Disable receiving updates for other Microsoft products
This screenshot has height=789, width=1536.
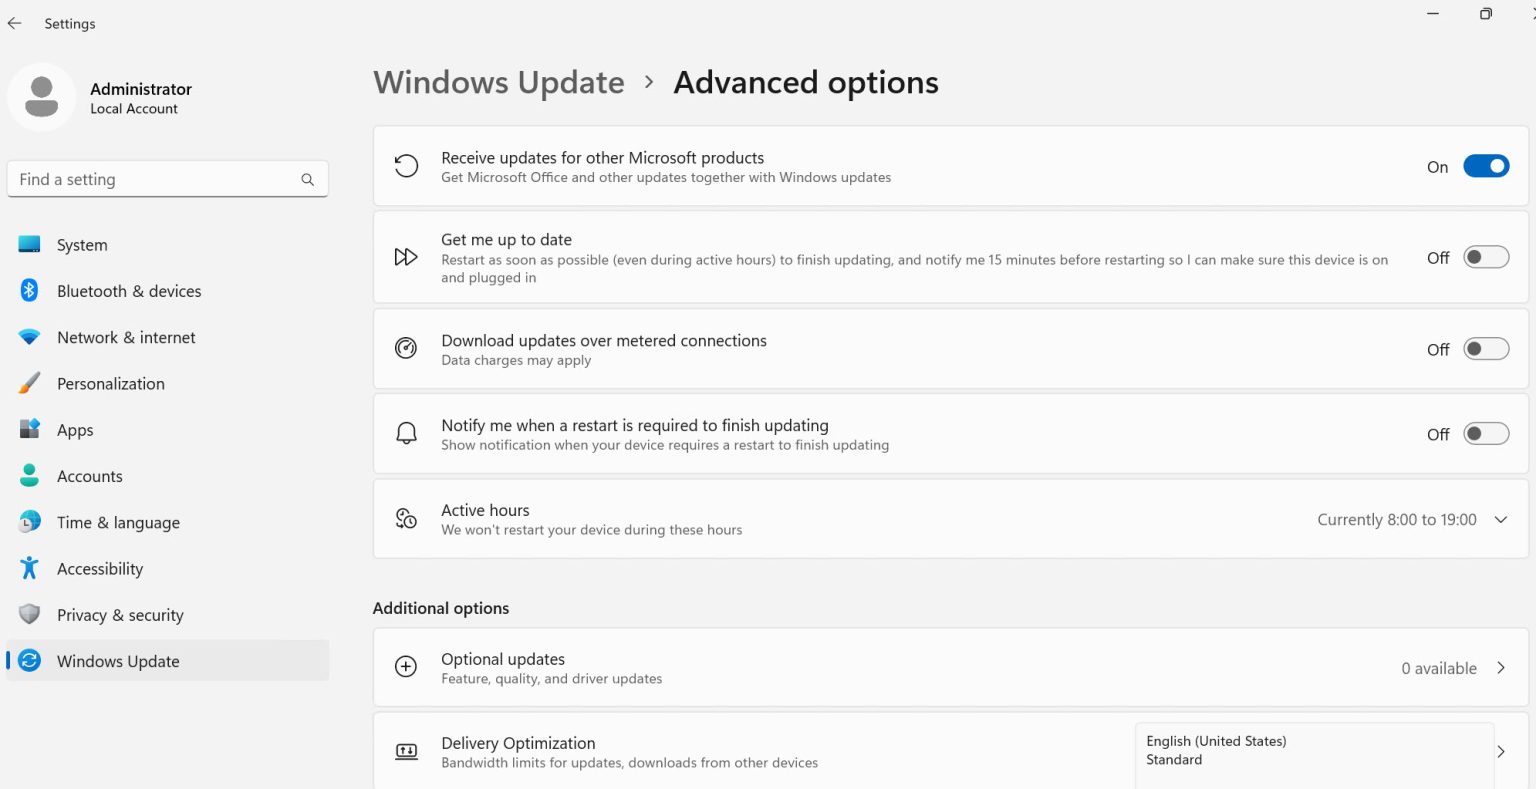point(1486,166)
